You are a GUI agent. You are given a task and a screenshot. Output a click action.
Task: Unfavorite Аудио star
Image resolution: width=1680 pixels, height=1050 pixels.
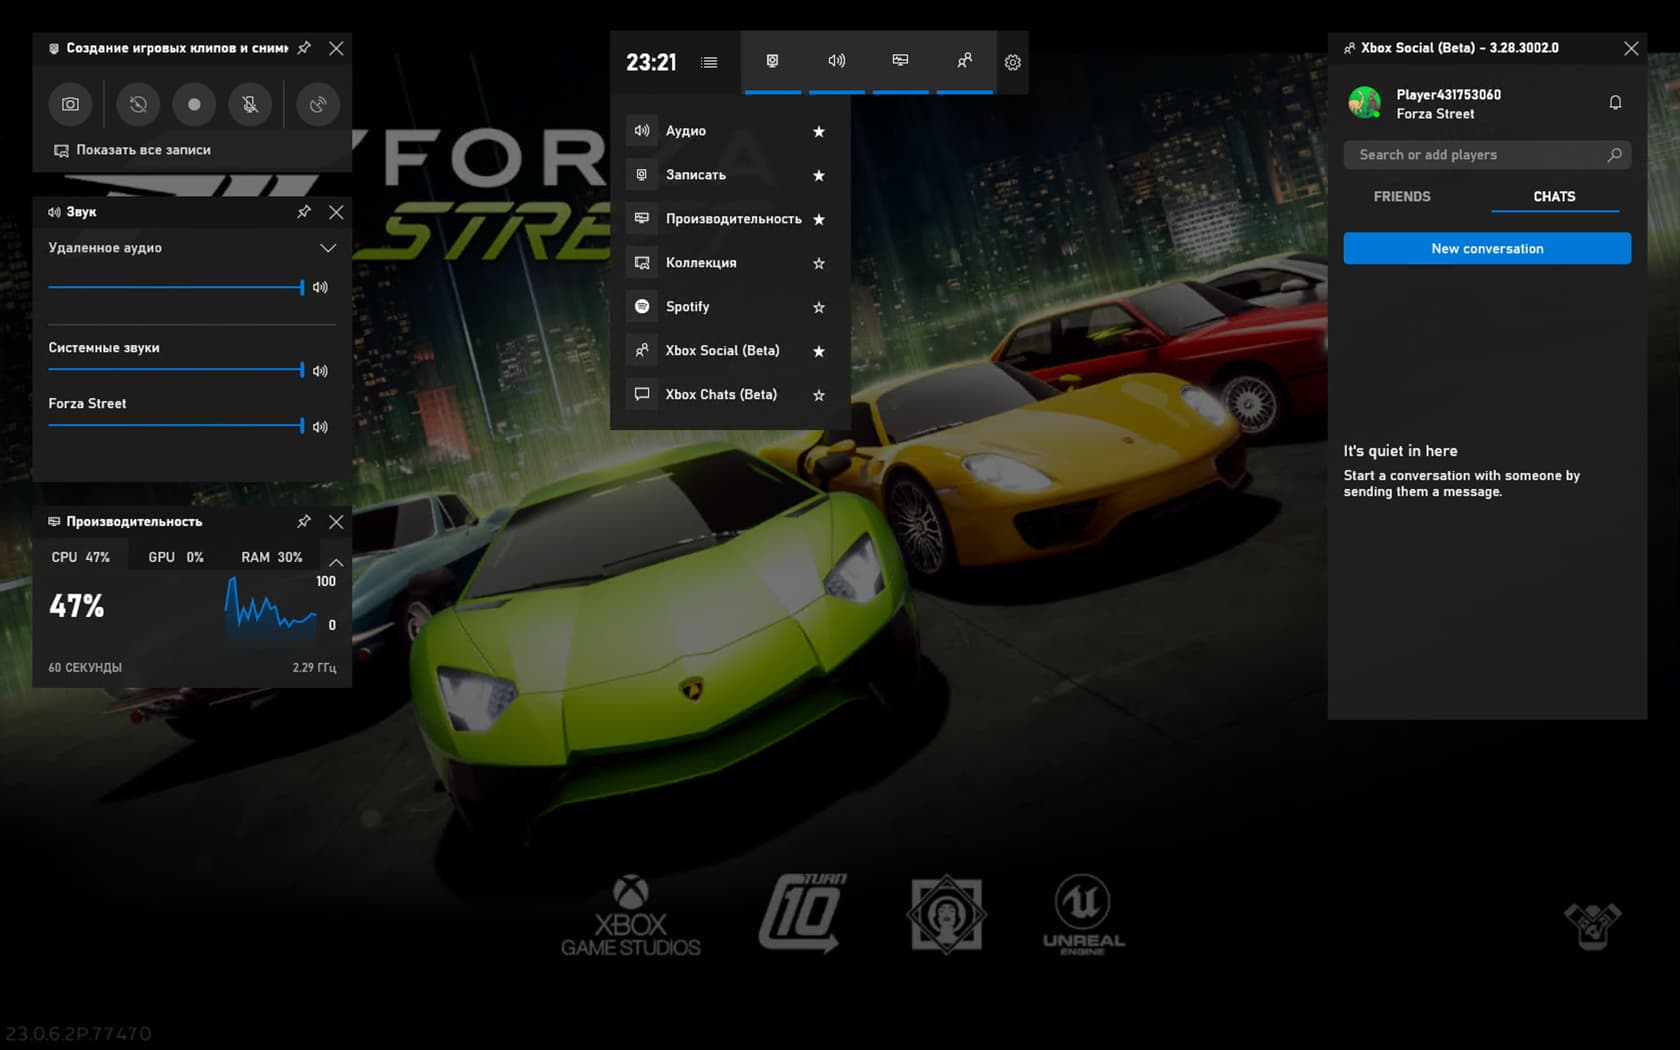pos(819,131)
